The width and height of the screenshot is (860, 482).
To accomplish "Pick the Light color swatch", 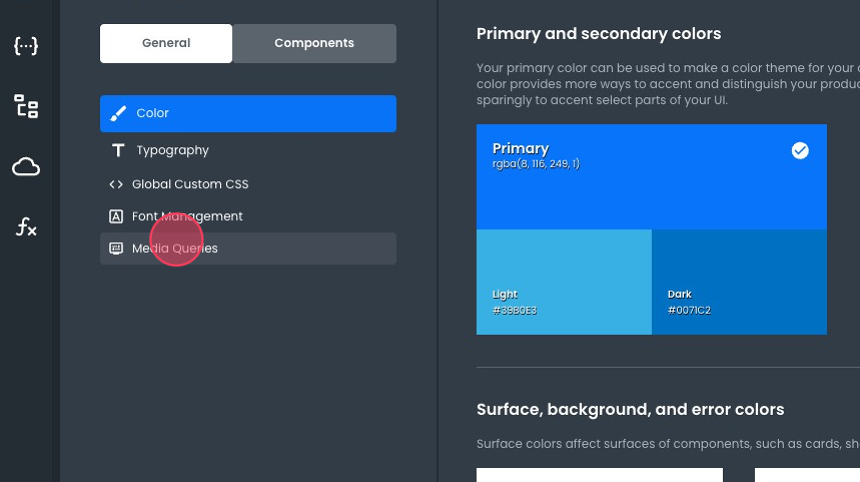I will point(564,281).
